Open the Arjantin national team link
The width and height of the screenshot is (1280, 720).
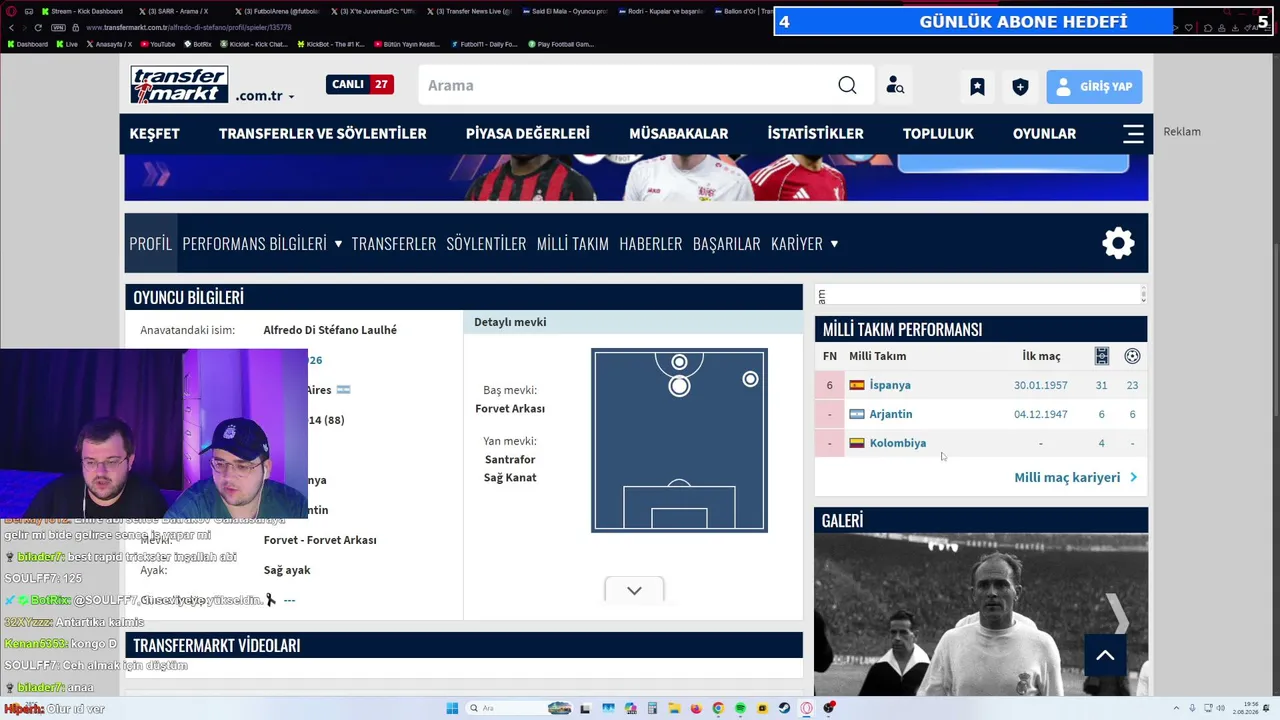click(891, 414)
